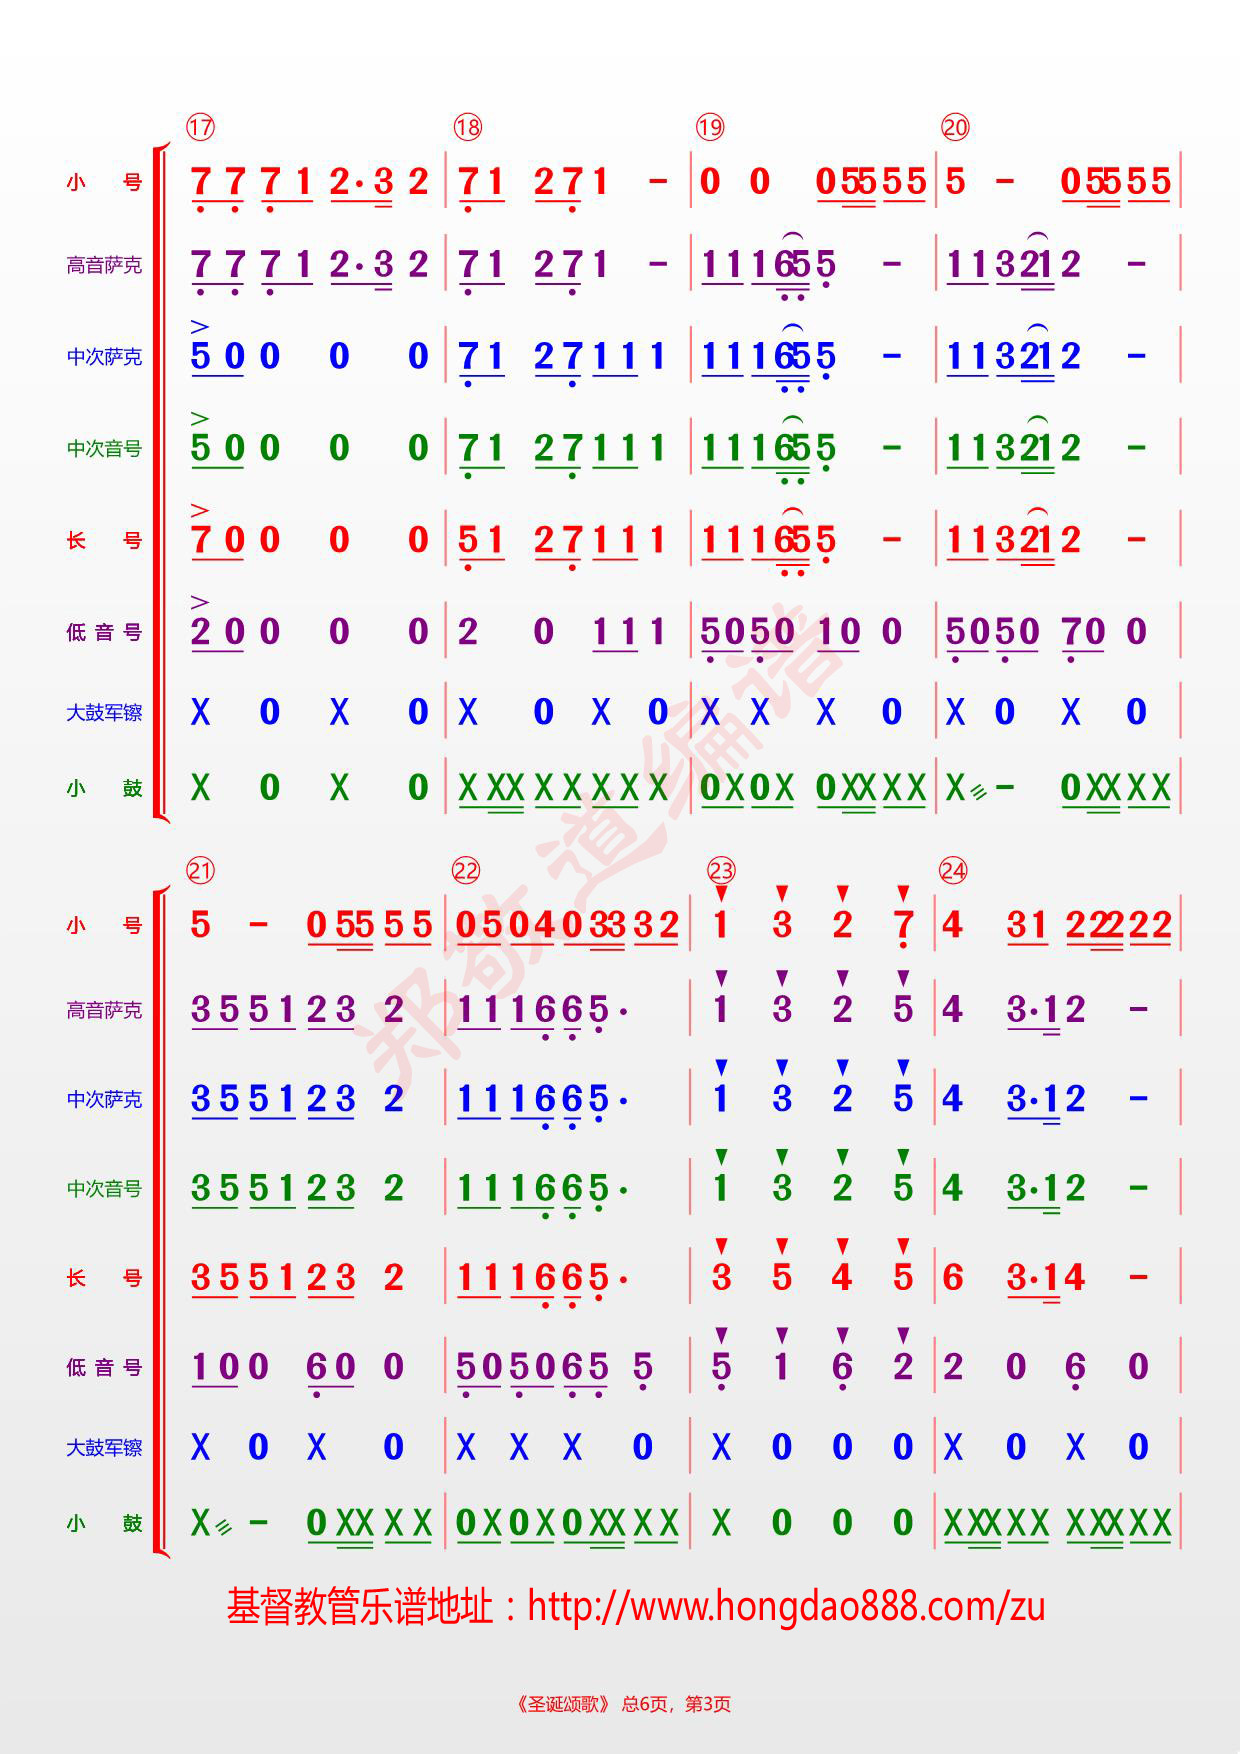This screenshot has width=1240, height=1754.
Task: Select the 低音号 label in the bottom system
Action: [104, 1367]
